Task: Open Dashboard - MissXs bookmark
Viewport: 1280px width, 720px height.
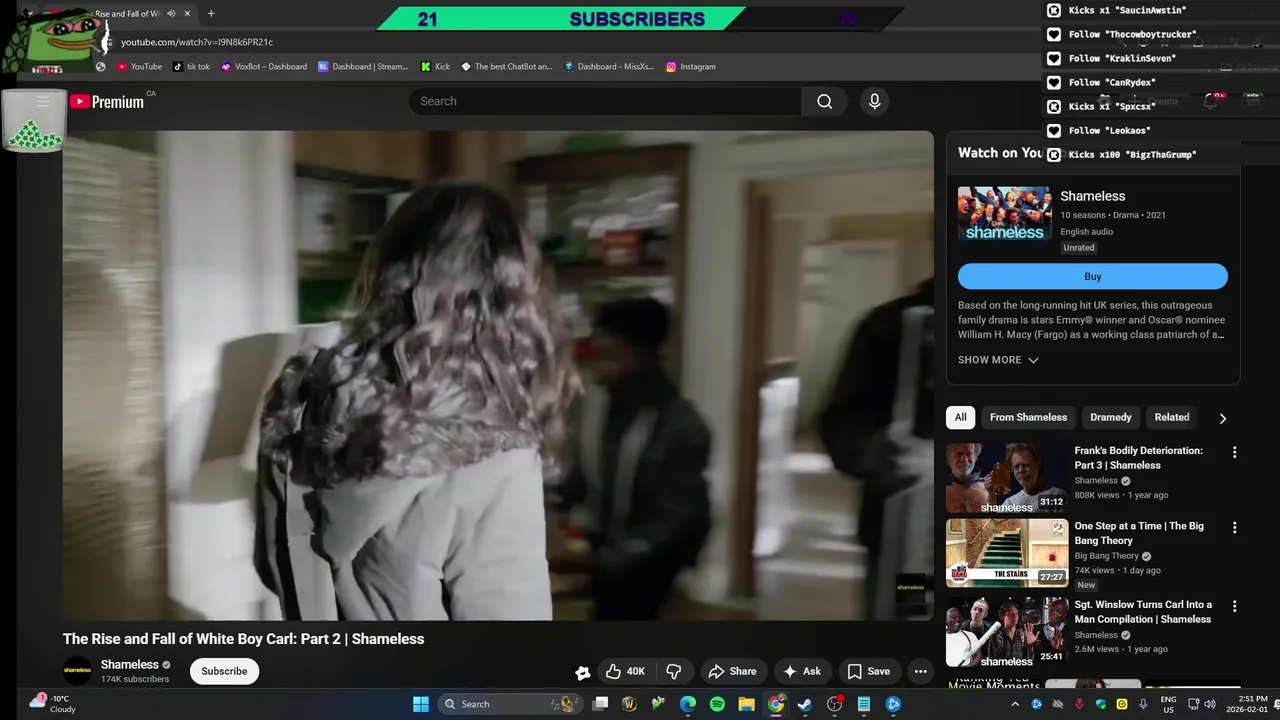Action: 609,67
